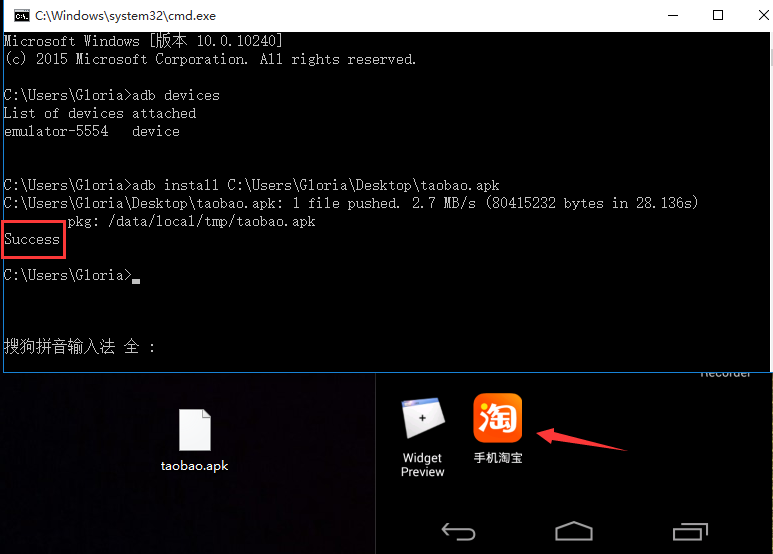Open the 手机淘宝 app icon
The image size is (773, 554).
(x=497, y=418)
